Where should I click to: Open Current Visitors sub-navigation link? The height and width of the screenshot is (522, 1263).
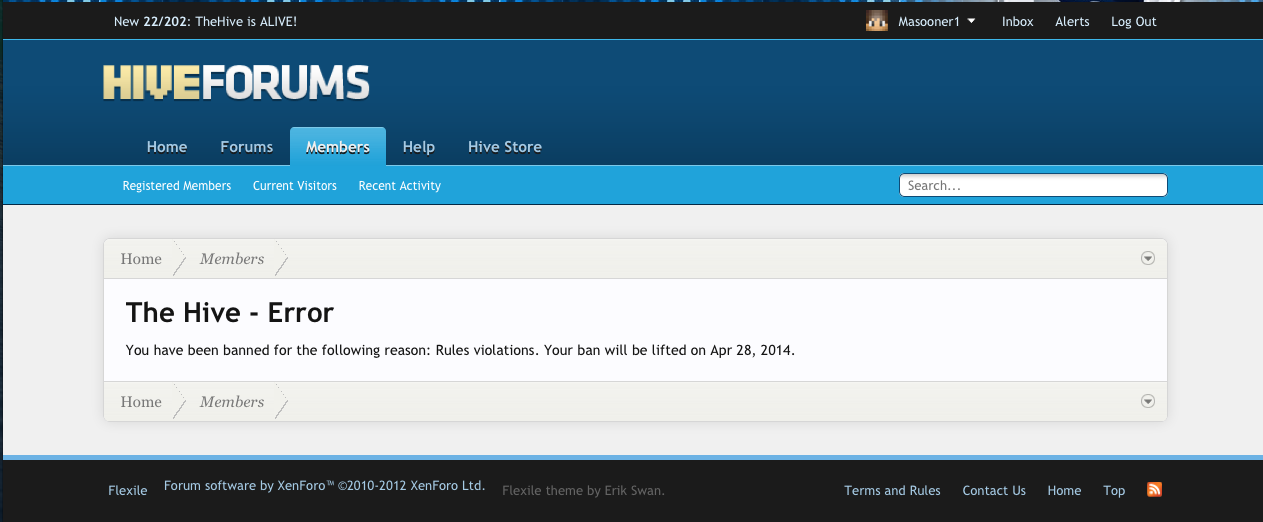[295, 186]
